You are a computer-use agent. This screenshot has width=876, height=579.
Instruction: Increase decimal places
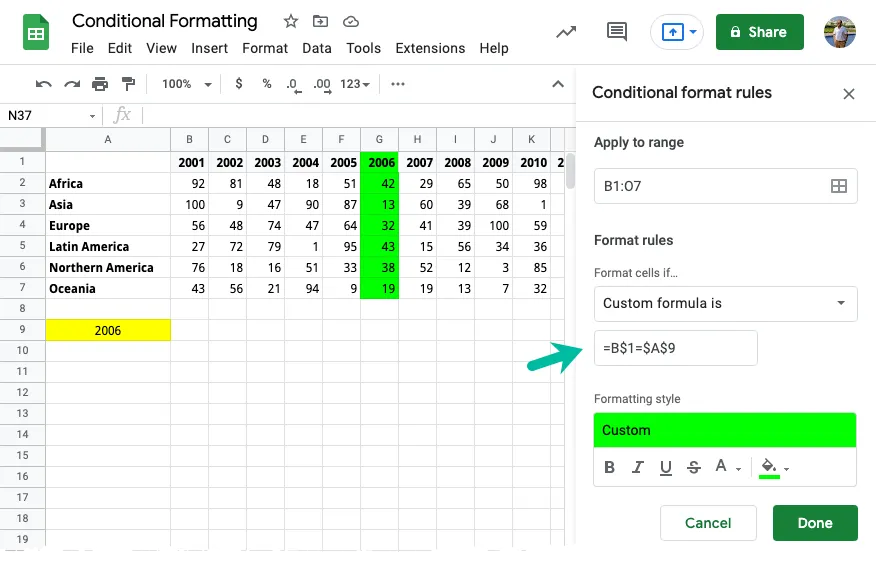click(x=320, y=84)
